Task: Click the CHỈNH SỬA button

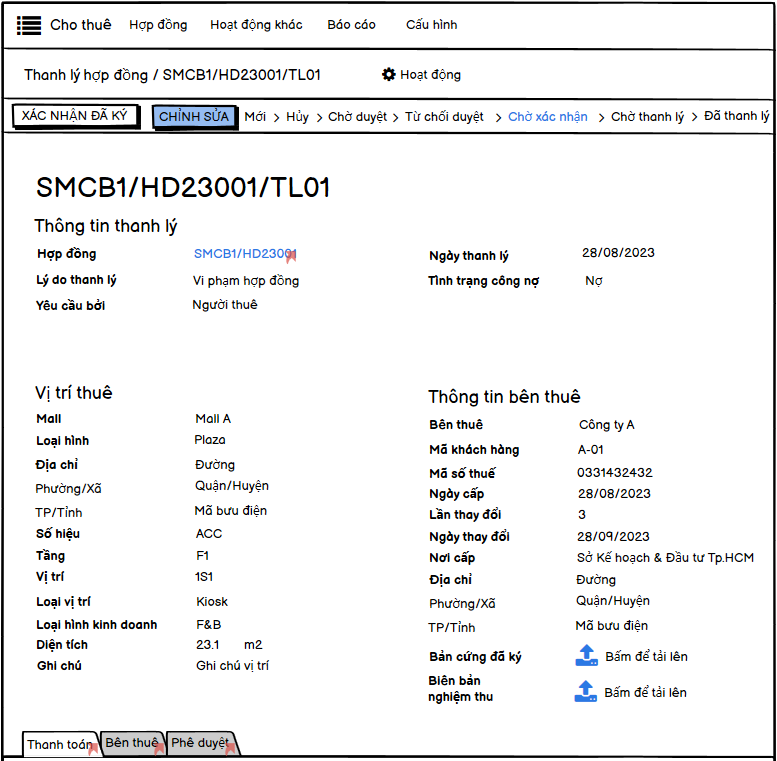Action: point(194,116)
